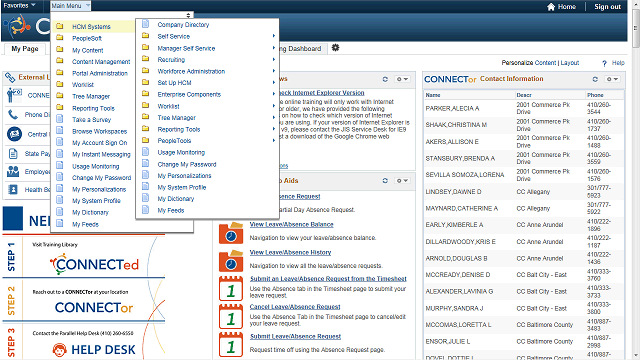Open the Main Menu dropdown
The width and height of the screenshot is (640, 360).
[70, 6]
